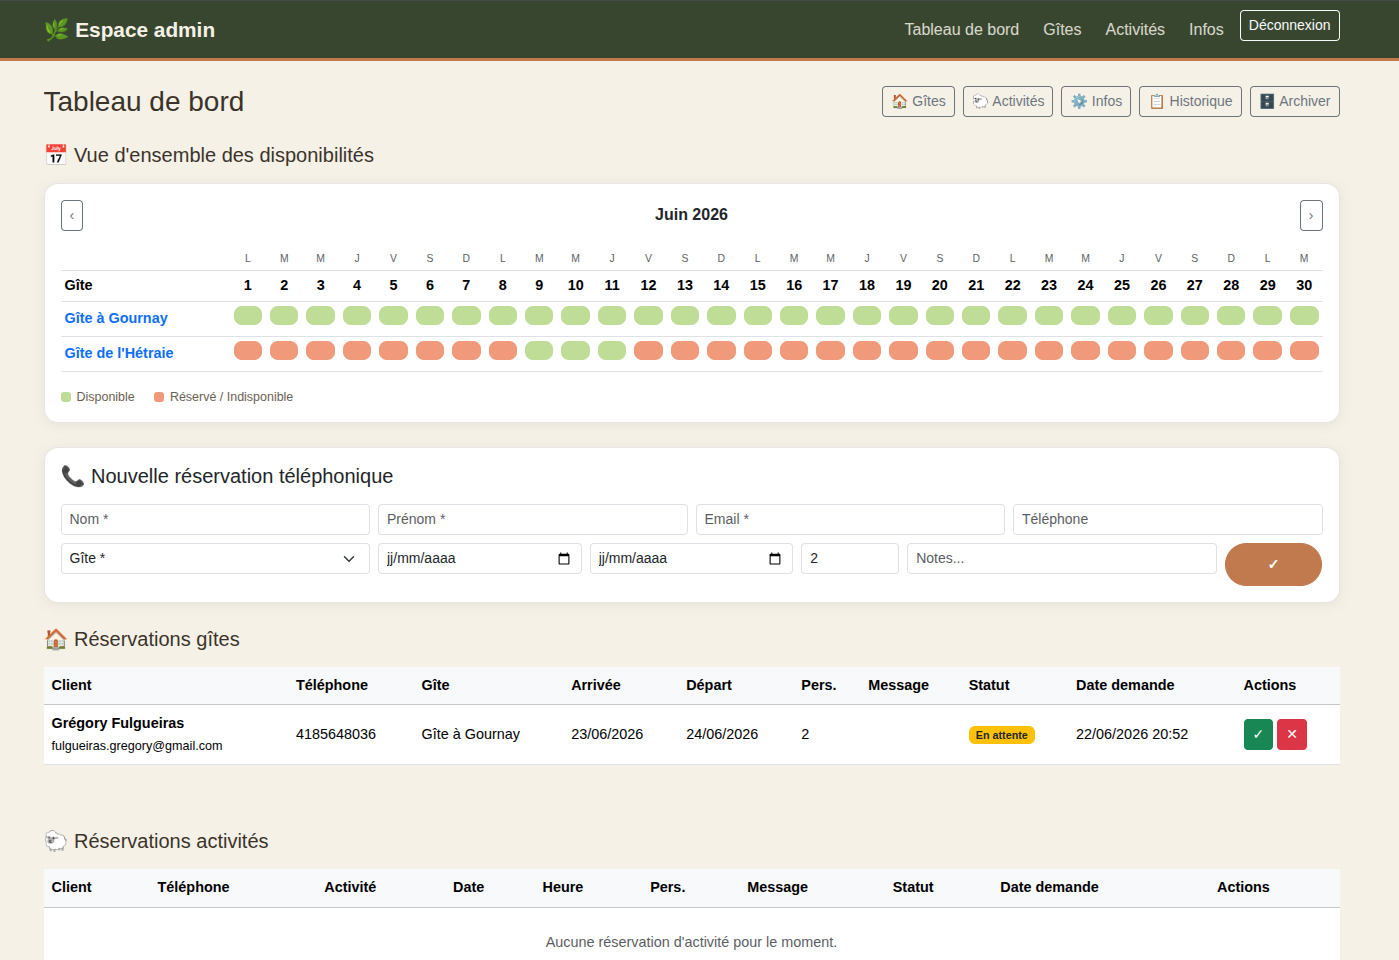Image resolution: width=1399 pixels, height=960 pixels.
Task: Submit phone reservation with orange checkmark button
Action: [x=1273, y=564]
